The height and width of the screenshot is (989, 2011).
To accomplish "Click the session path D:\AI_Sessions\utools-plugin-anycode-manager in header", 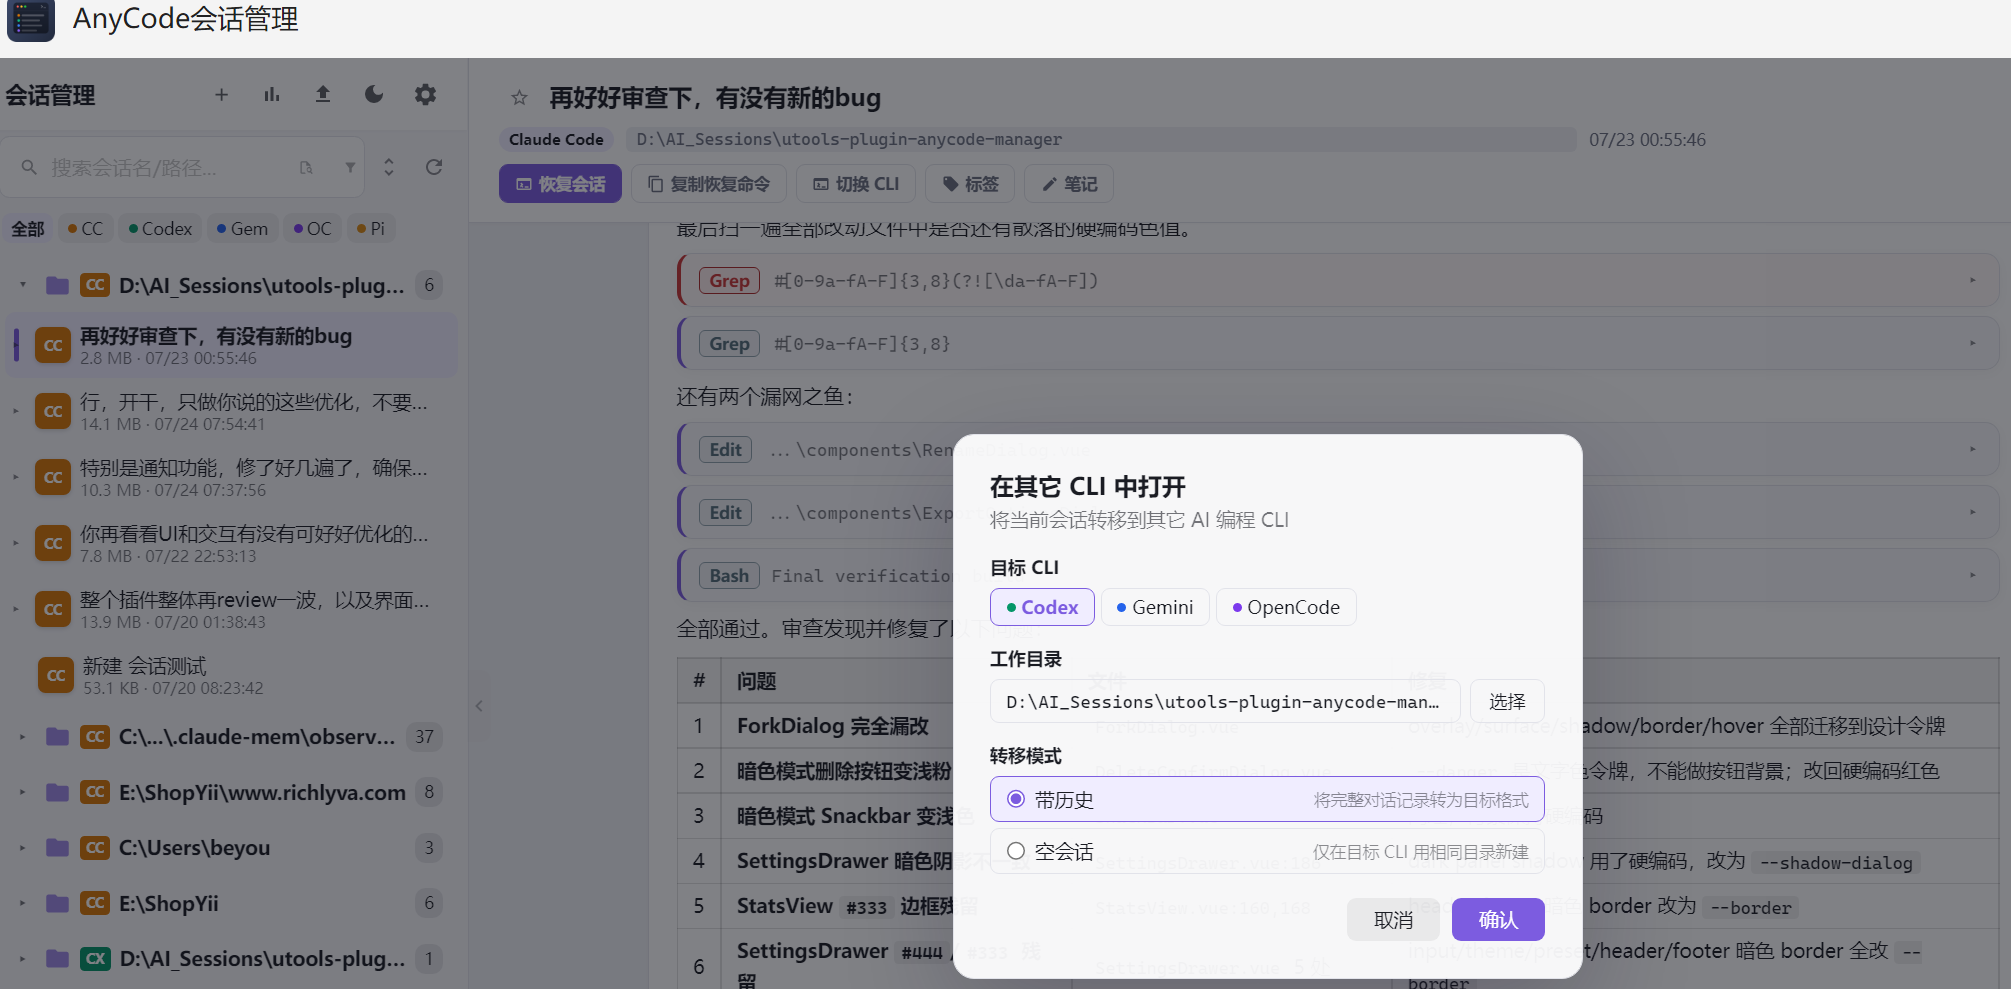I will 1101,139.
